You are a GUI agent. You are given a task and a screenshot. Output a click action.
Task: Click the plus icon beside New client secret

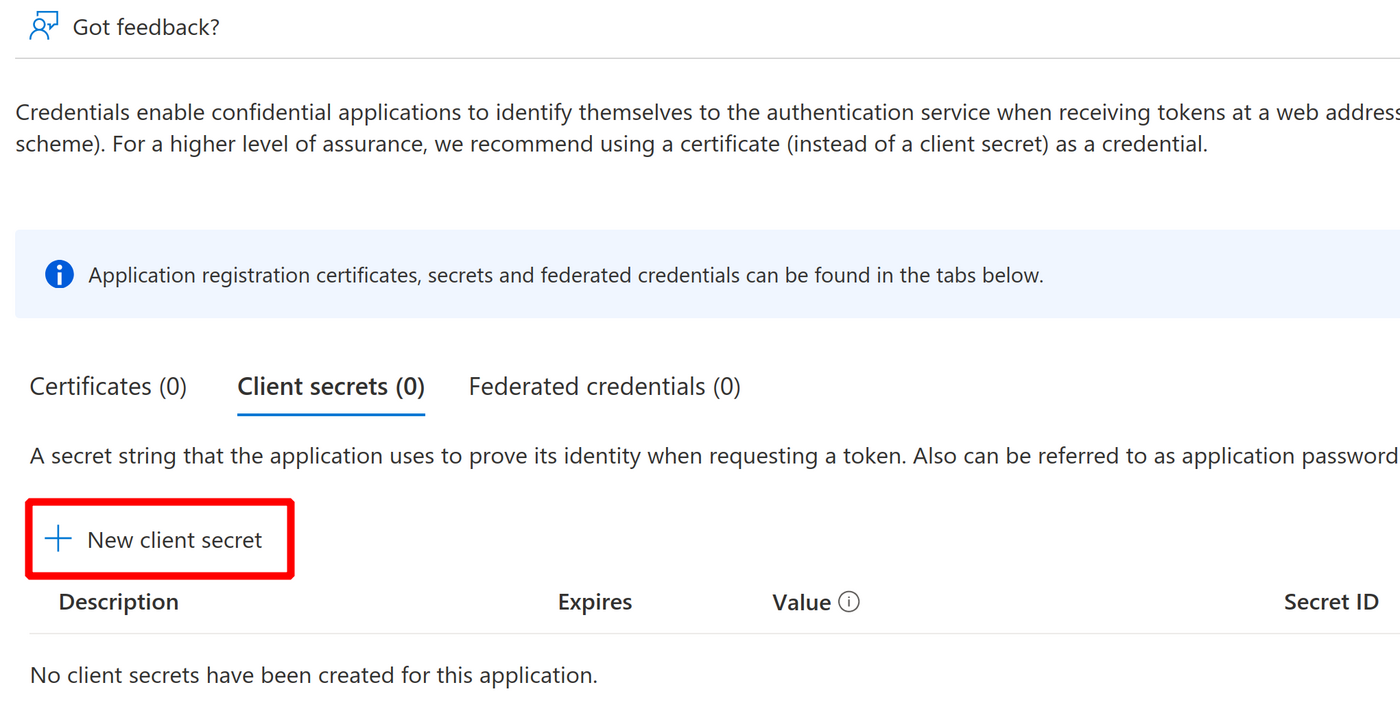click(57, 539)
